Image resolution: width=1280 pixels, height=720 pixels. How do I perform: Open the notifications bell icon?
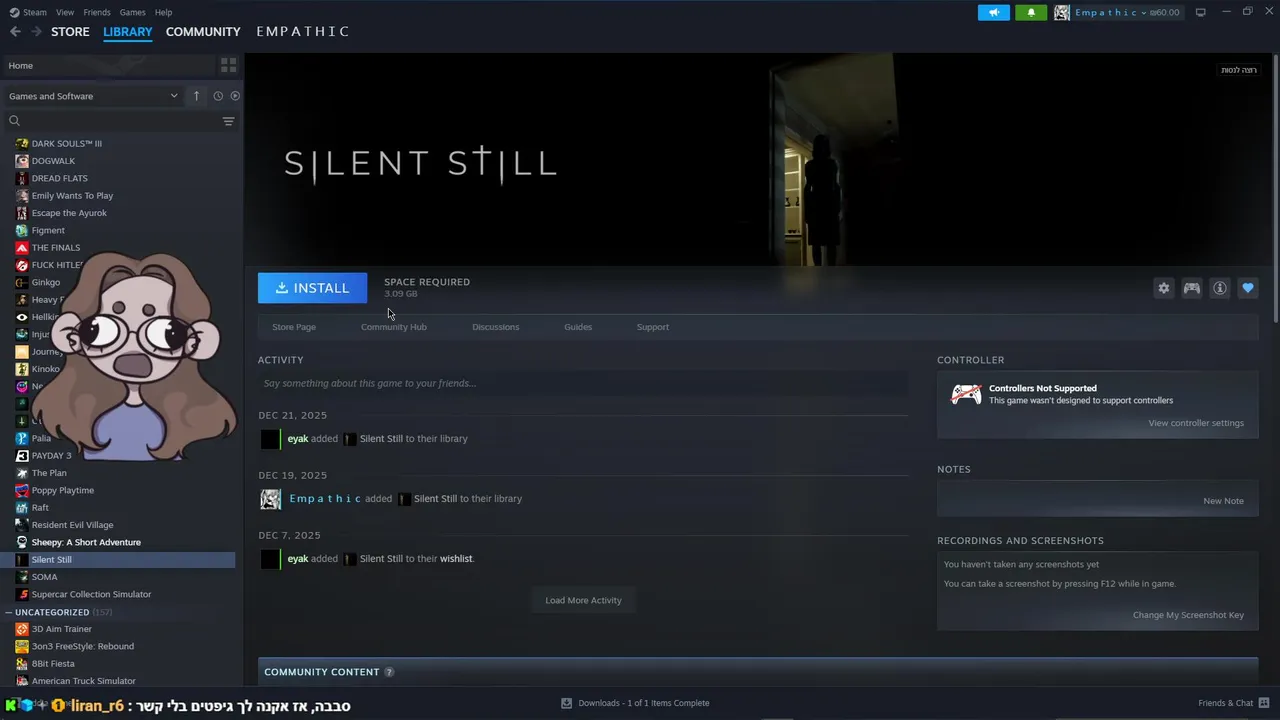tap(1031, 12)
